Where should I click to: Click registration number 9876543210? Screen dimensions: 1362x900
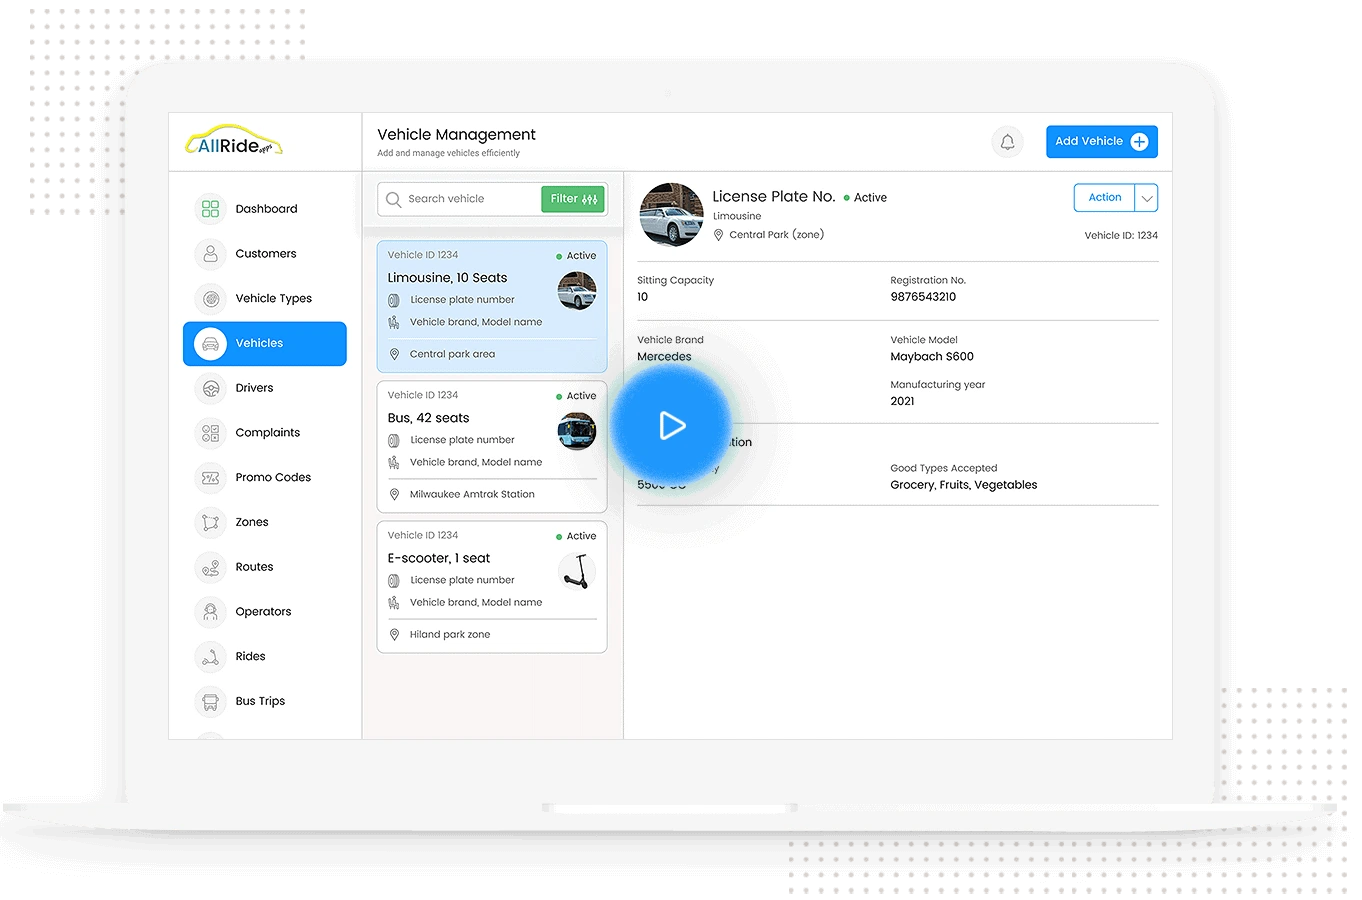click(x=923, y=297)
